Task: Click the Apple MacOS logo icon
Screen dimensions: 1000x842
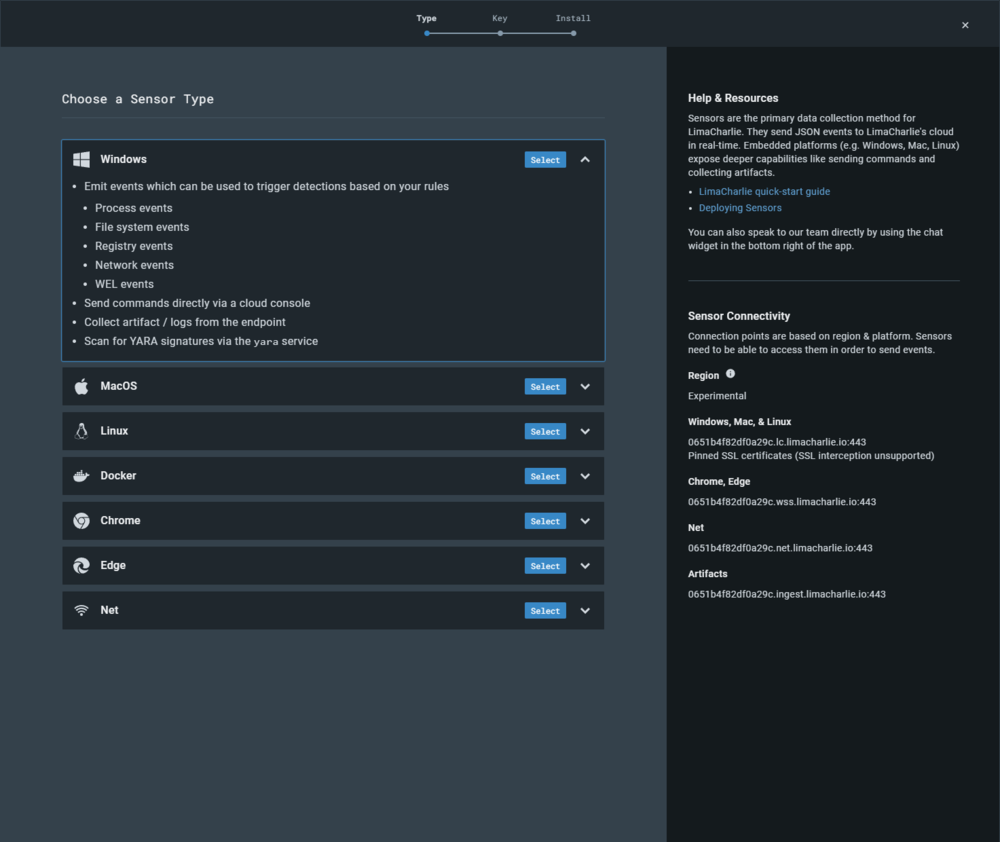Action: click(x=81, y=387)
